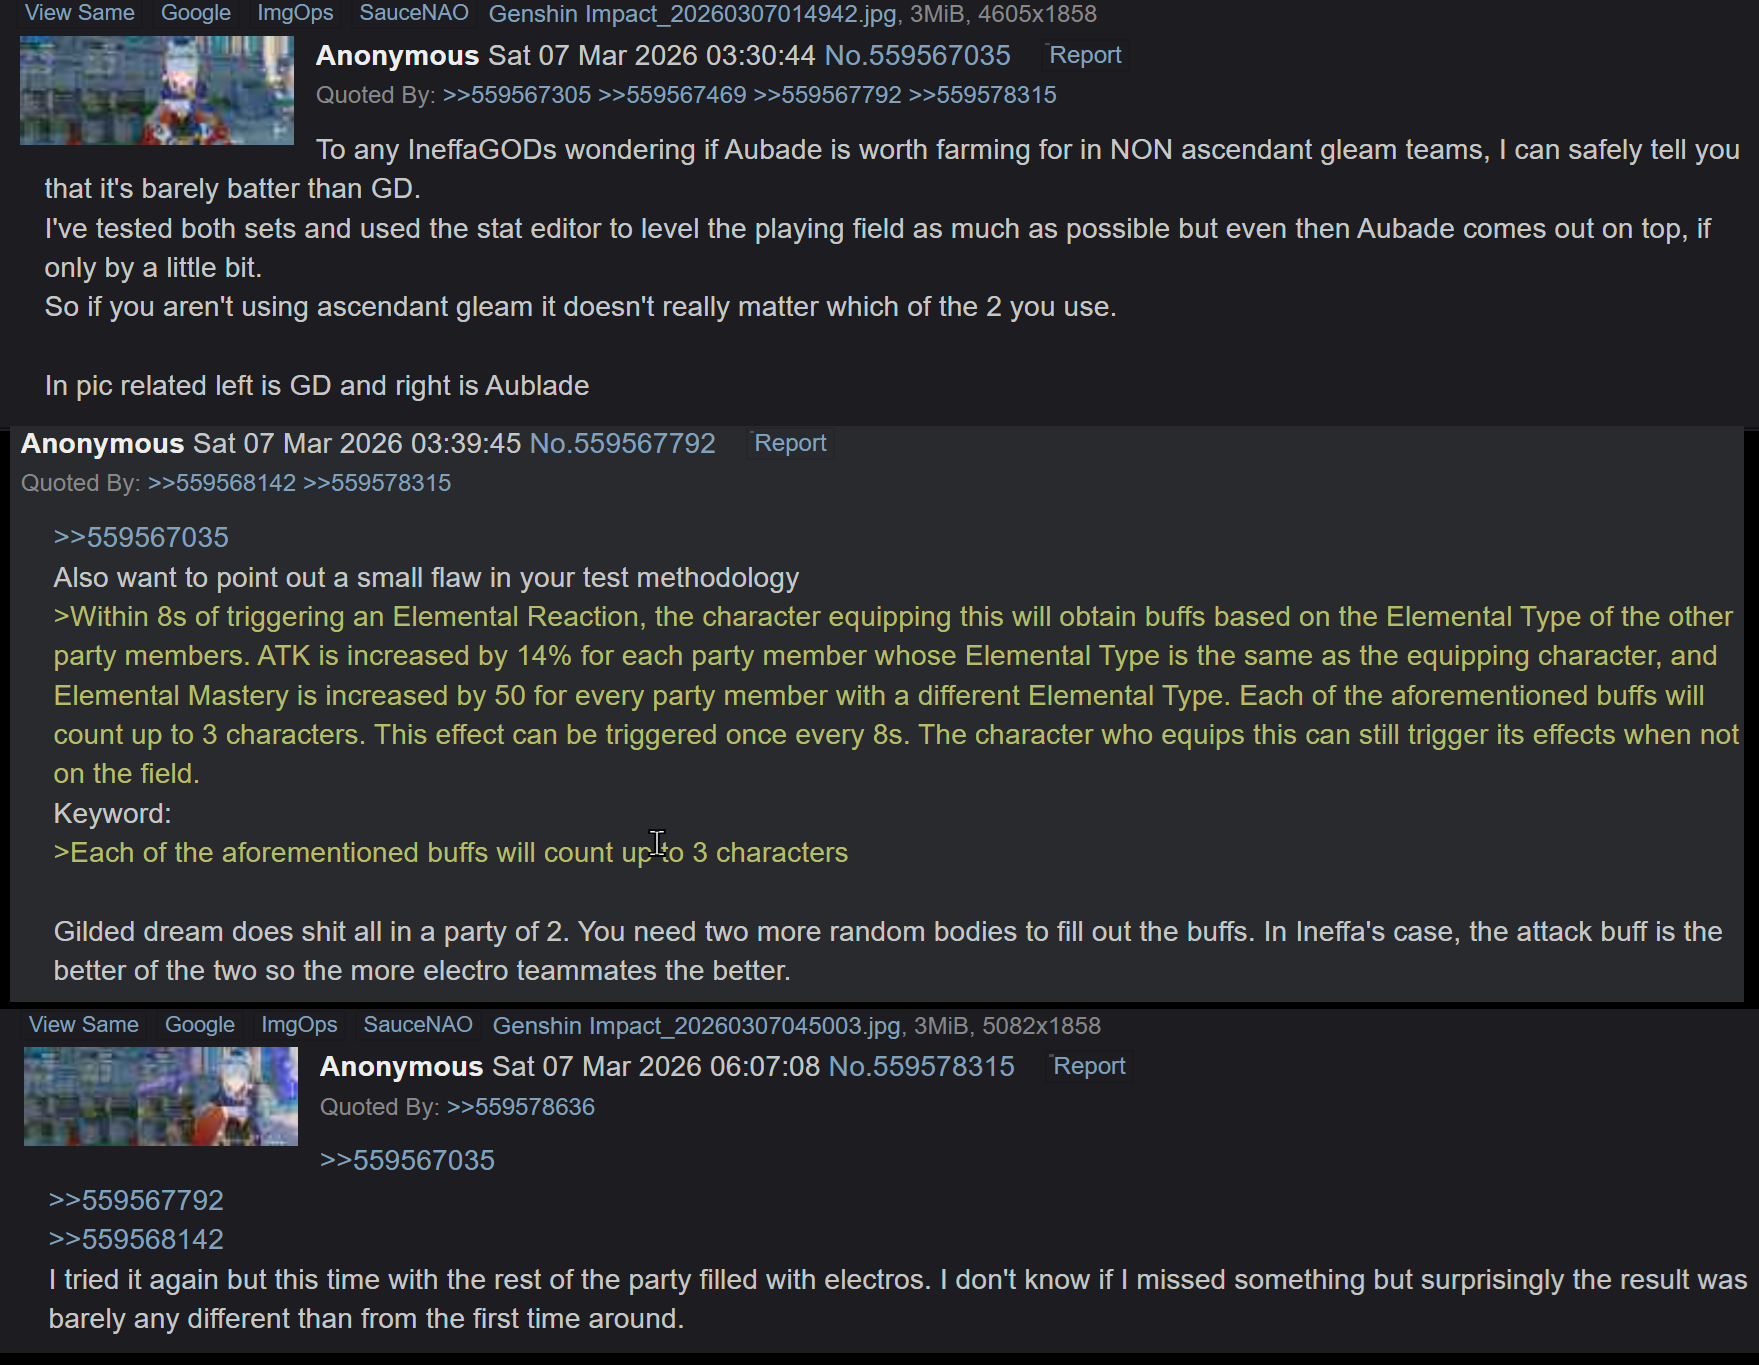
Task: Open file Genshin Impact_20260307045003.jpg link
Action: [697, 1026]
